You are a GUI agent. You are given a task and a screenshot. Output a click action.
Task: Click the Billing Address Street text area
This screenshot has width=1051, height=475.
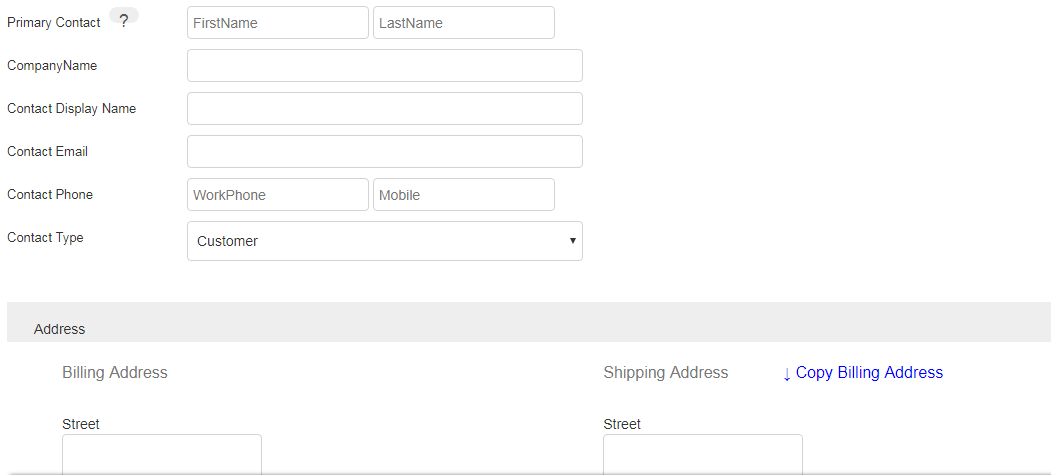(x=161, y=453)
